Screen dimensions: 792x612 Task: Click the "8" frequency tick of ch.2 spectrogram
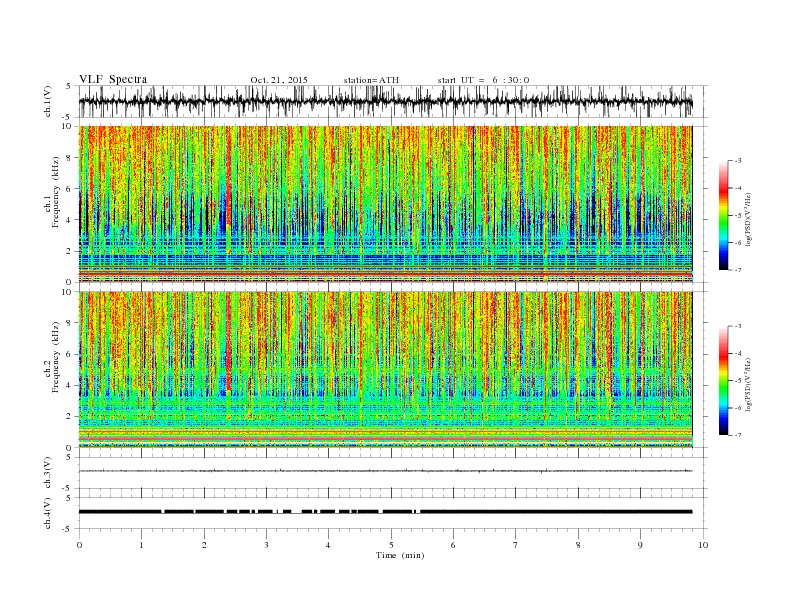click(70, 323)
